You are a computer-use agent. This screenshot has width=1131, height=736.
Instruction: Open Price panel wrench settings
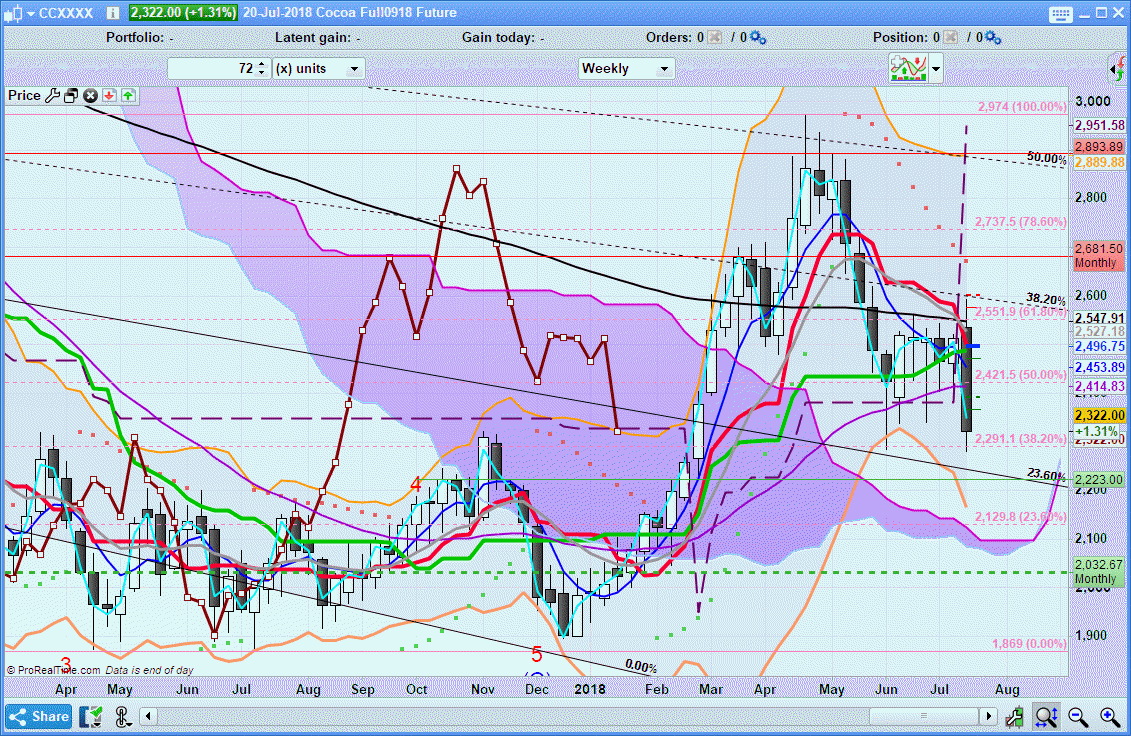[x=53, y=96]
